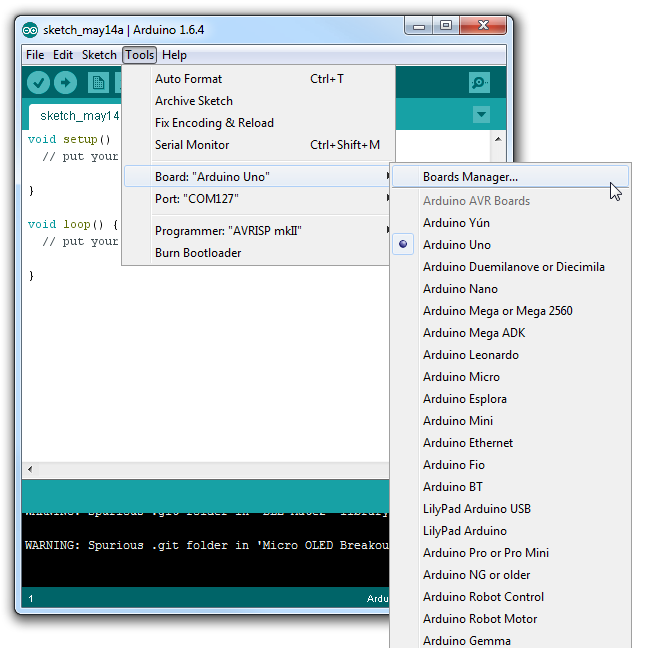Image resolution: width=645 pixels, height=648 pixels.
Task: Click the Upload arrow icon
Action: click(66, 83)
